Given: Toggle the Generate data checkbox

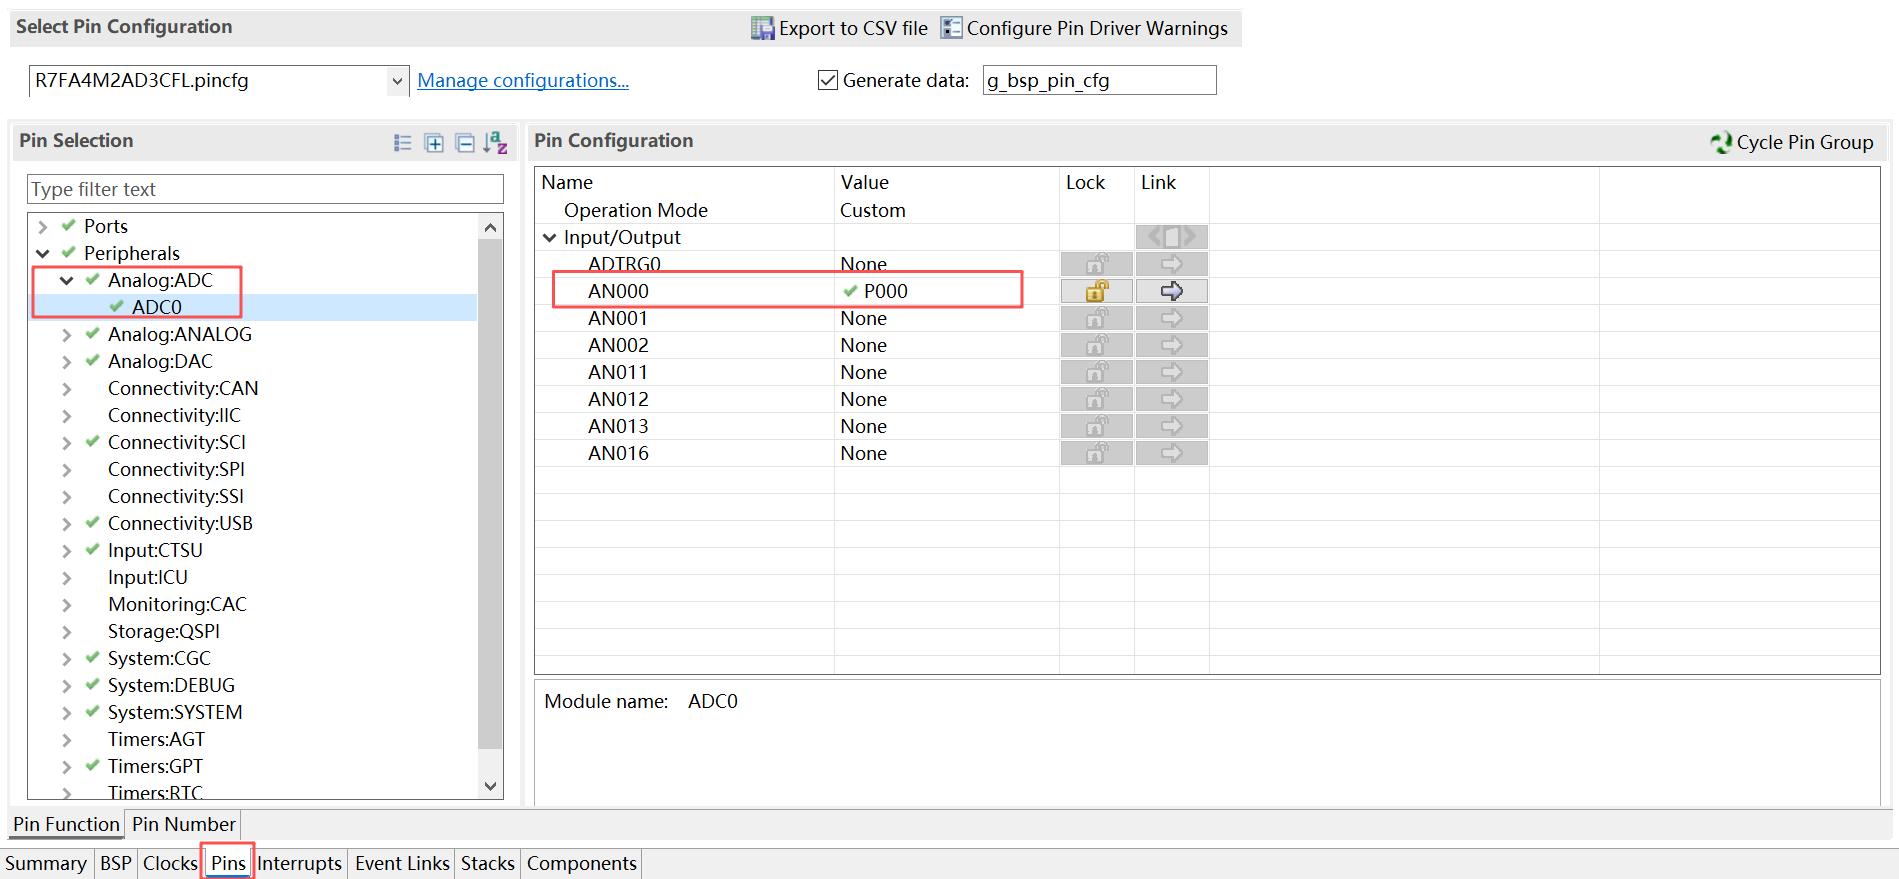Looking at the screenshot, I should [828, 80].
